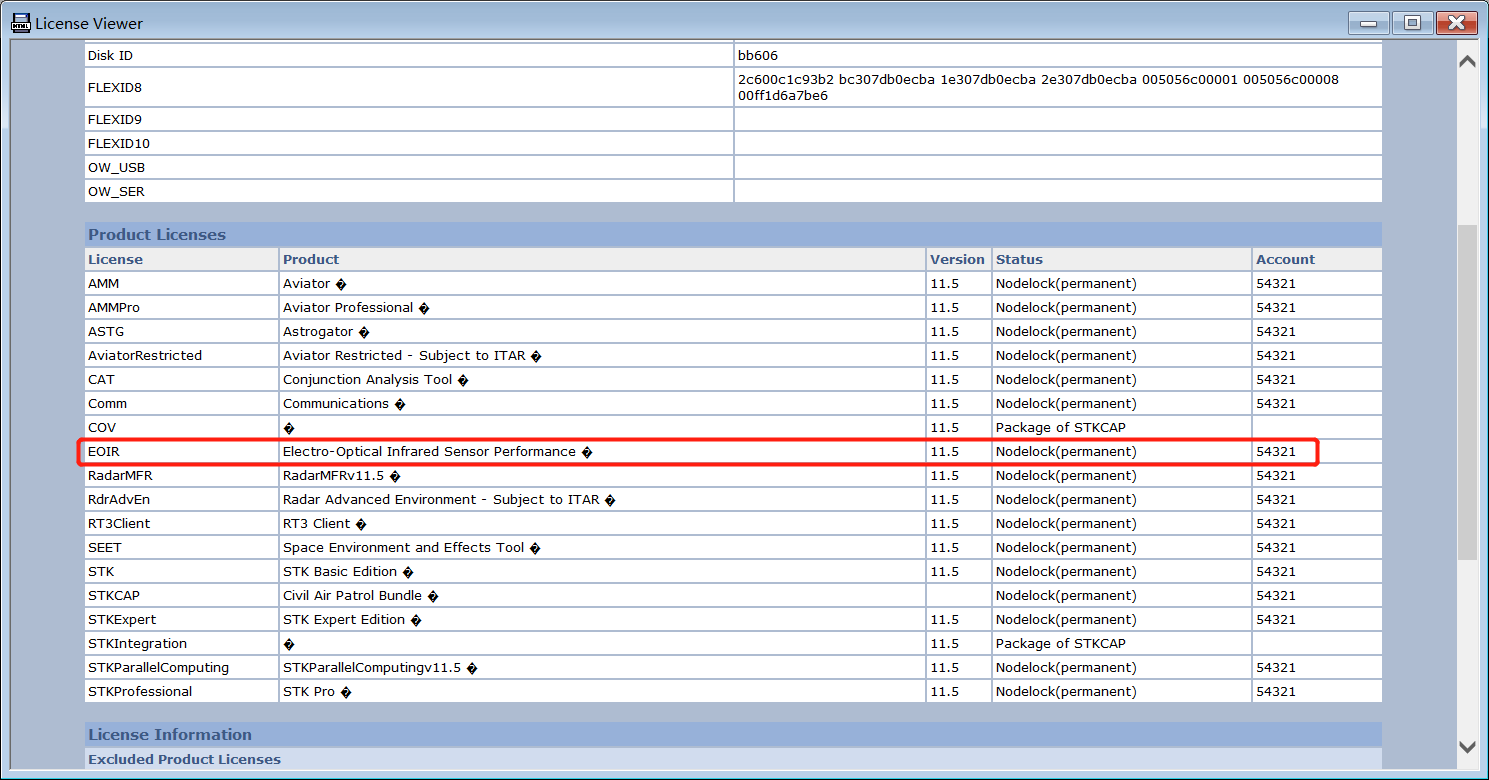Click the icon next to STK Pro entry

(x=345, y=691)
